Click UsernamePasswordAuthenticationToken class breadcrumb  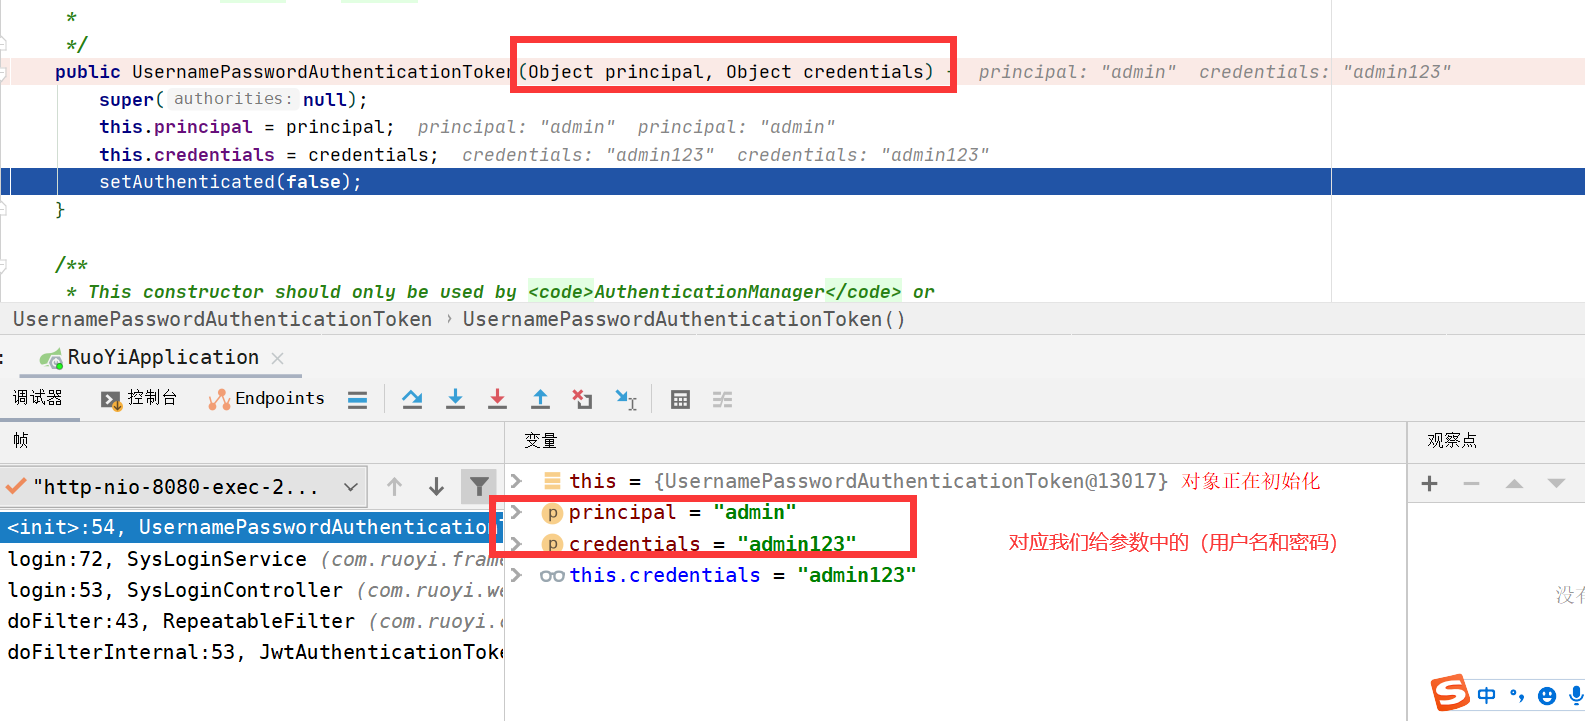tap(222, 319)
